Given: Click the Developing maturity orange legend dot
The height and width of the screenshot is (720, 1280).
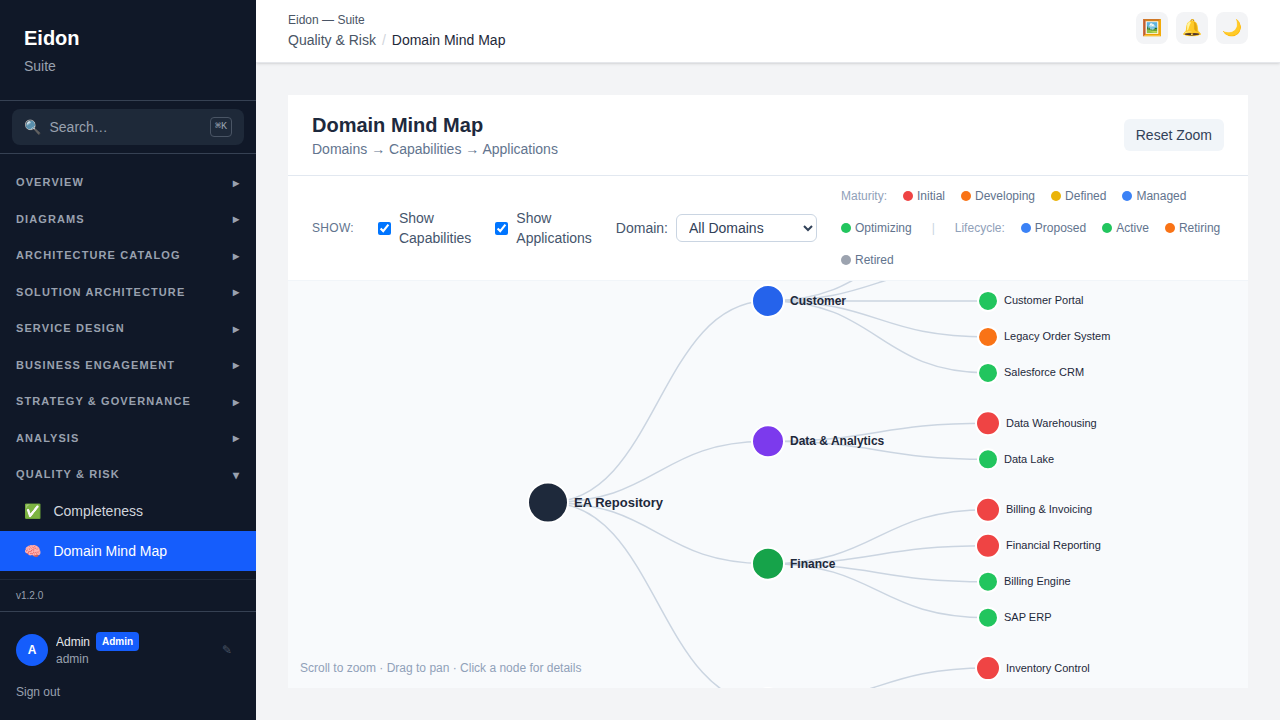Looking at the screenshot, I should click(x=966, y=196).
